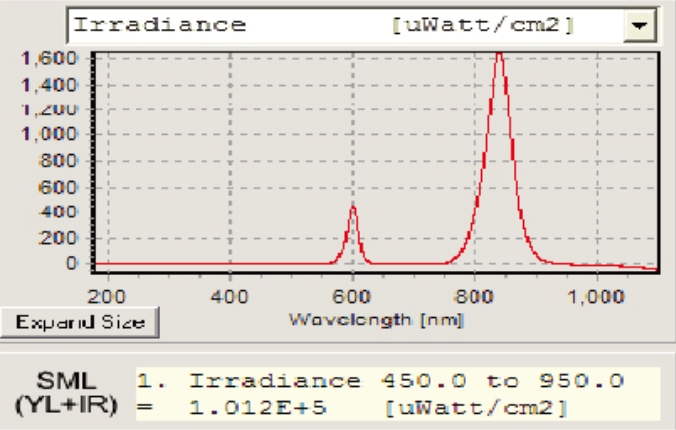676x430 pixels.
Task: Click the SML (YL+IR) label
Action: coord(66,394)
